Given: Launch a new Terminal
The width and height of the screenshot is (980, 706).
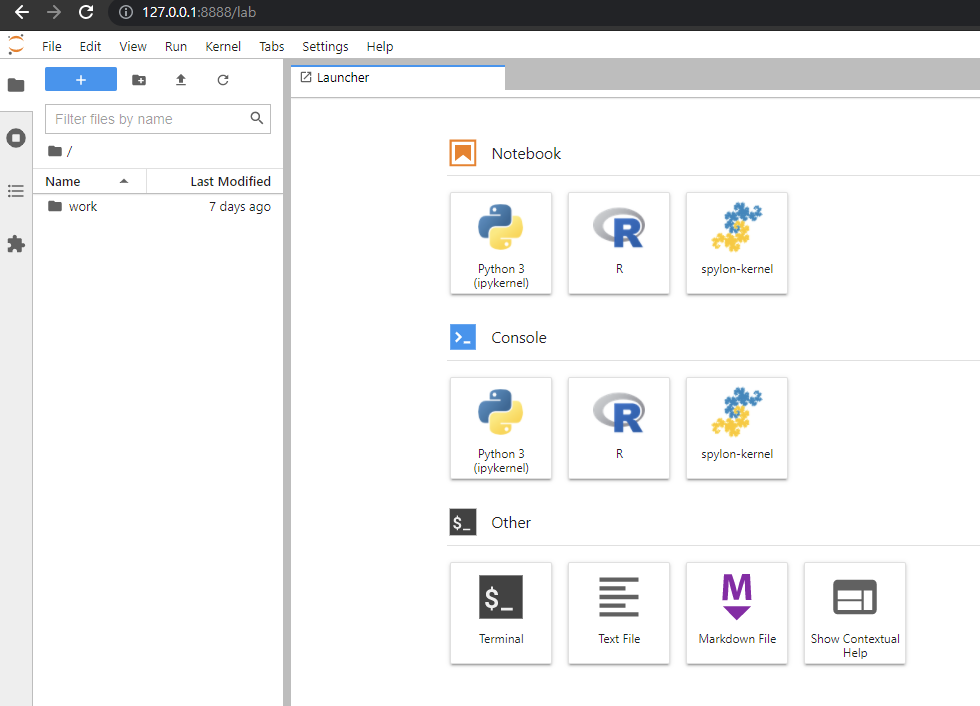Looking at the screenshot, I should click(x=501, y=613).
